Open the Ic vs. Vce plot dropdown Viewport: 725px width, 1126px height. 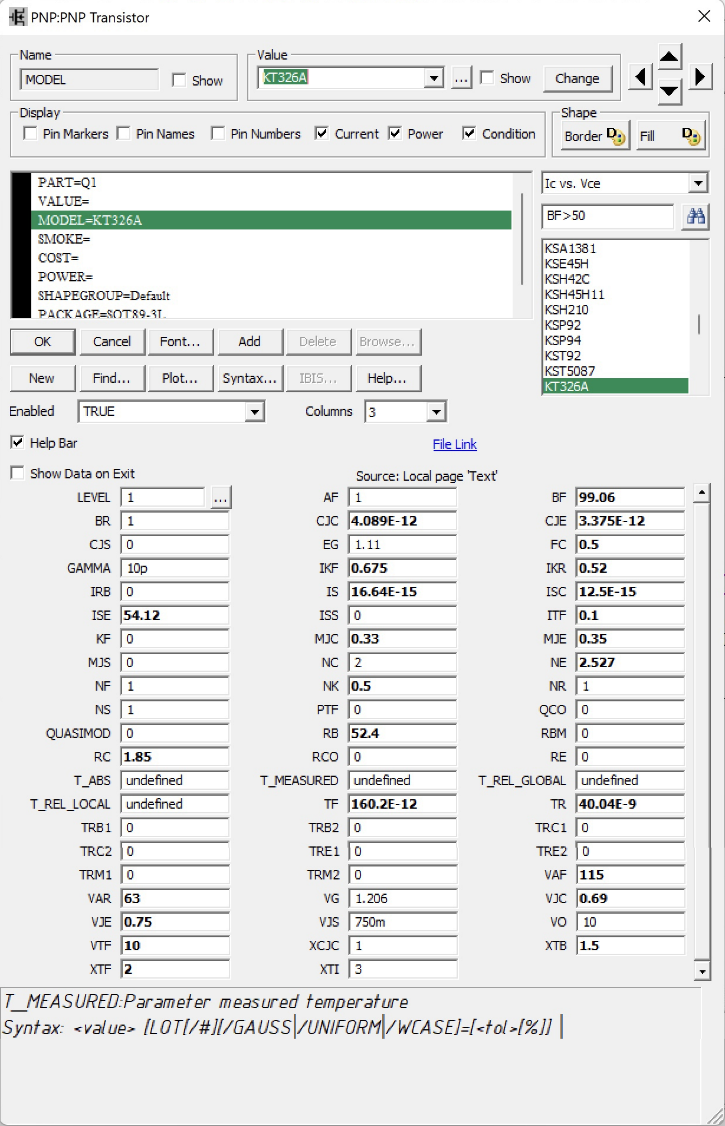click(698, 183)
